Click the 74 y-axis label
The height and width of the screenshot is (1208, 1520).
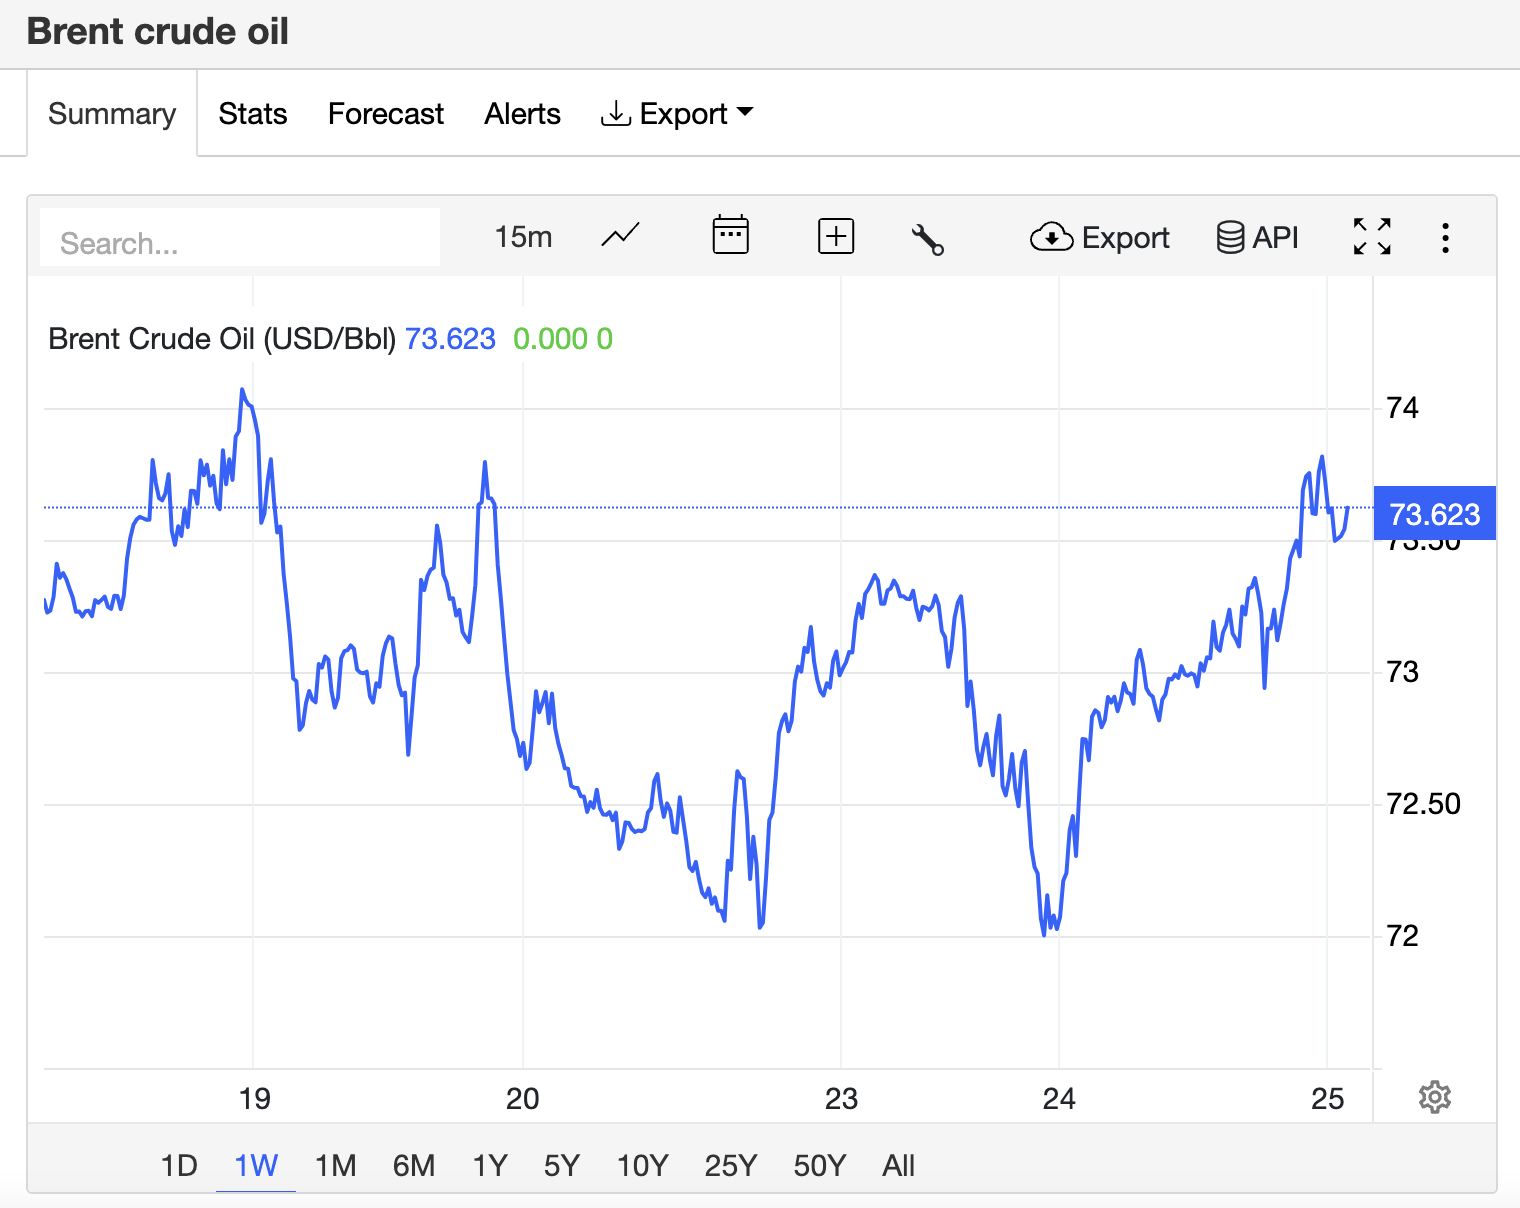click(1402, 408)
